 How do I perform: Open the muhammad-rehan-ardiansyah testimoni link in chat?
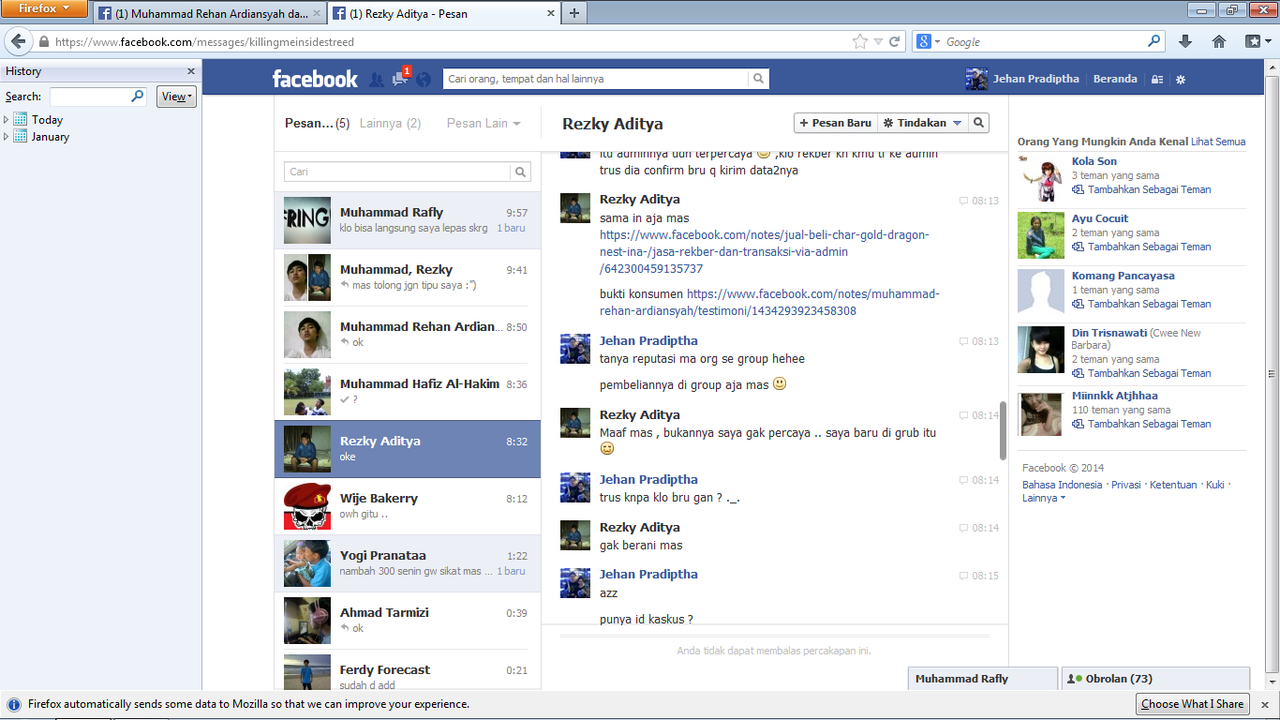tap(770, 303)
